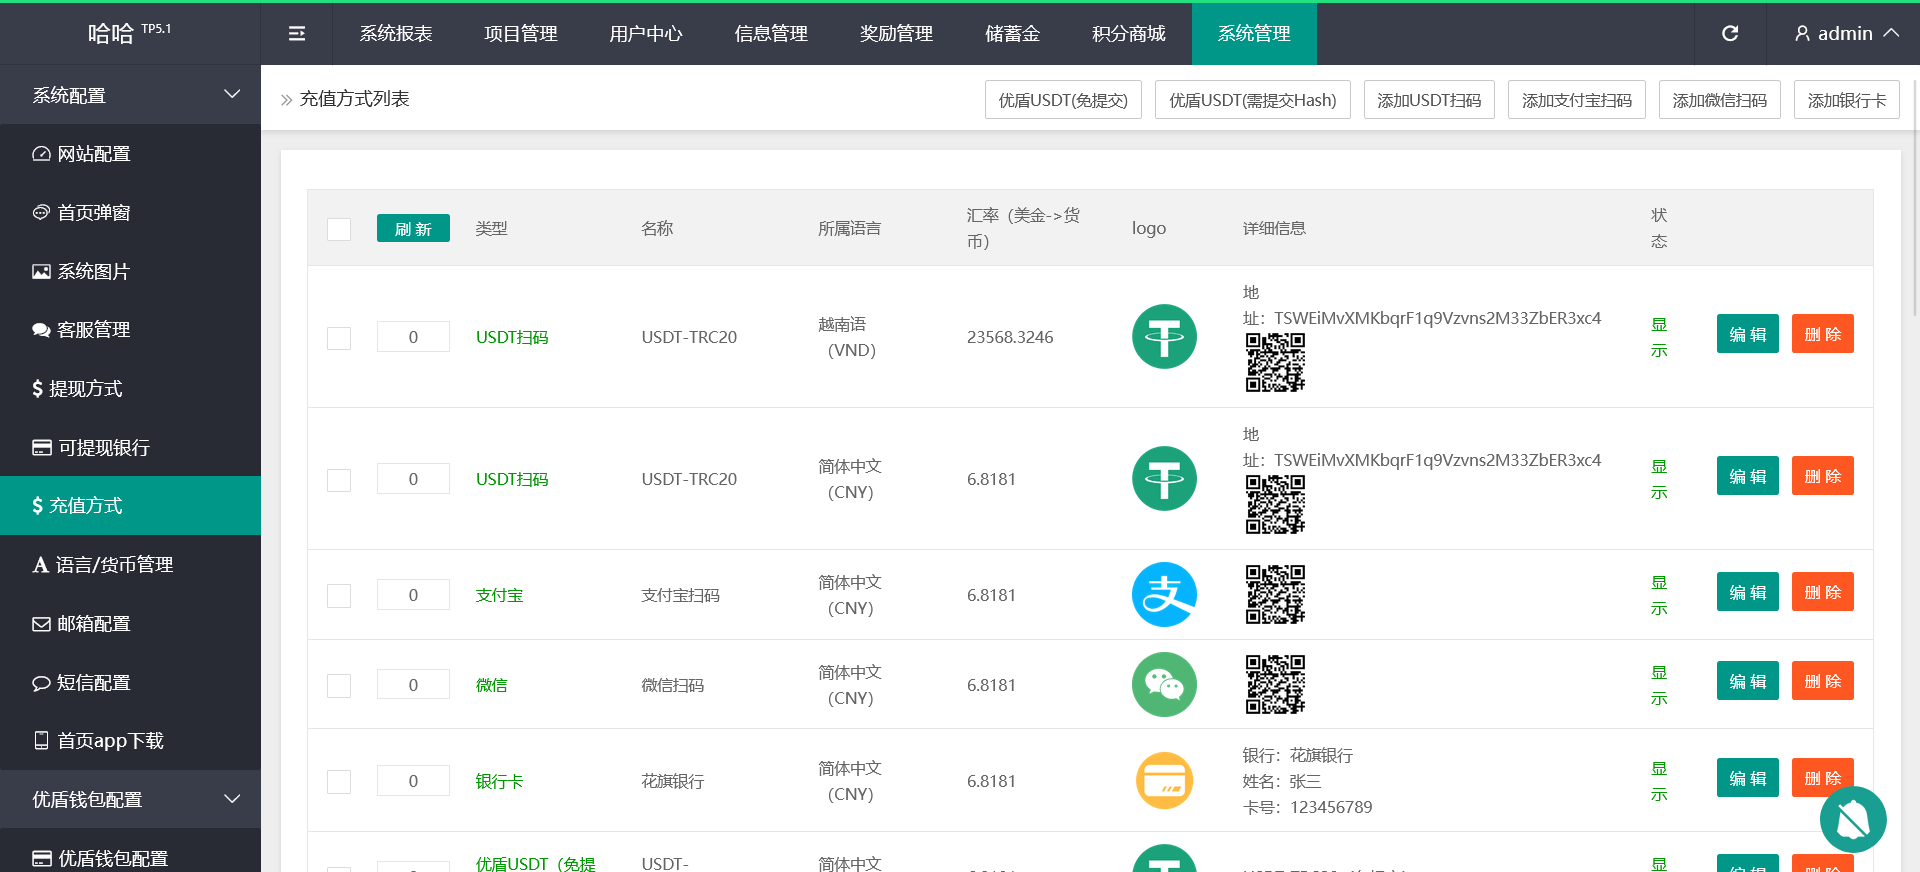
Task: Open the admin user dropdown
Action: click(1846, 34)
